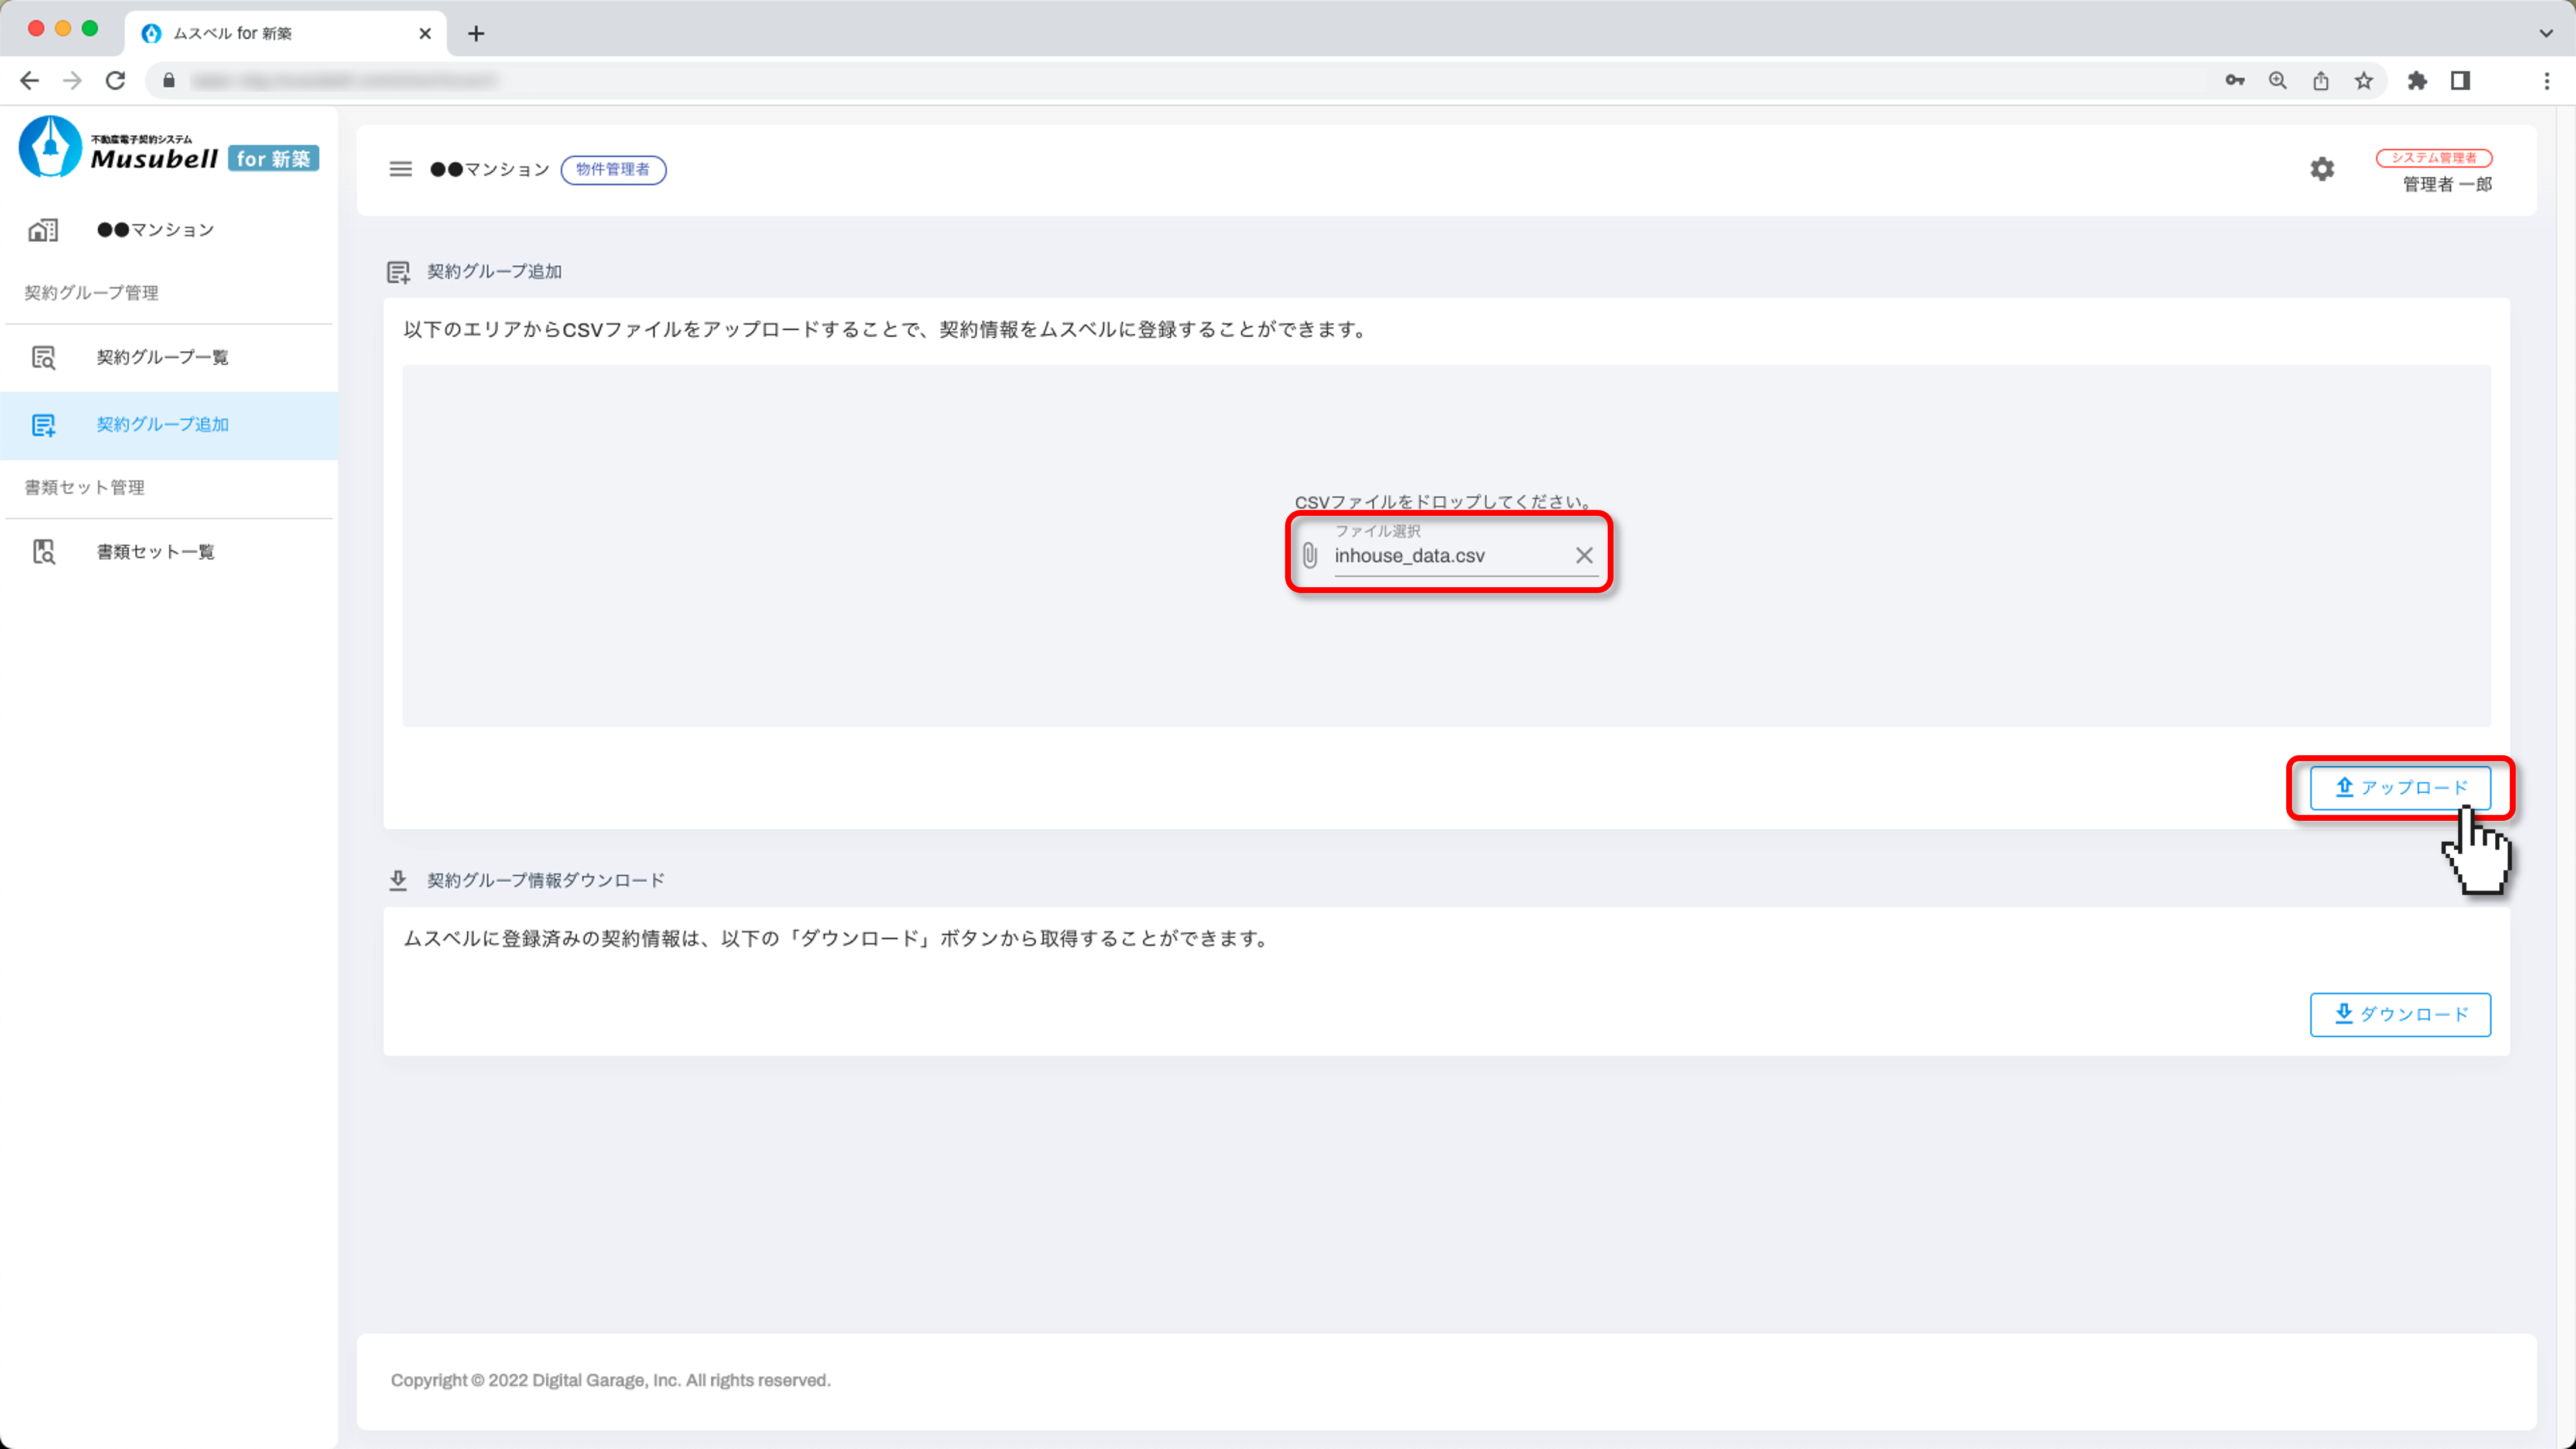Open the settings gear icon
Image resolution: width=2576 pixels, height=1449 pixels.
pyautogui.click(x=2321, y=169)
